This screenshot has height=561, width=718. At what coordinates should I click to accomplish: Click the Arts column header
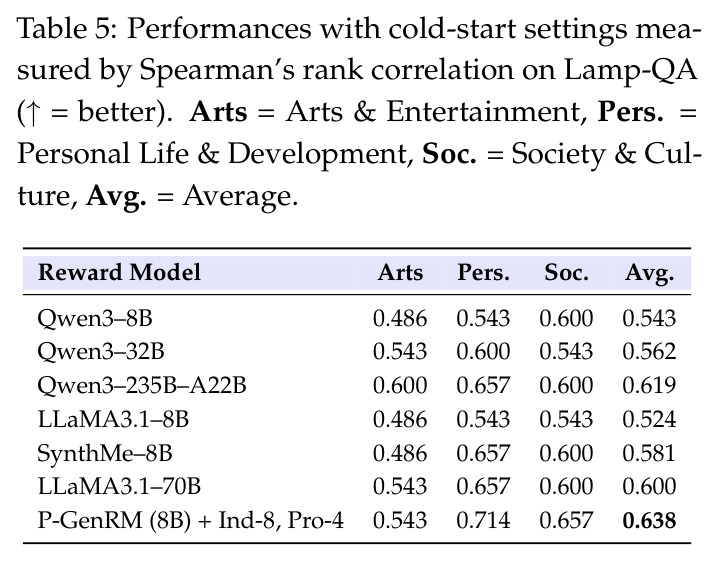click(x=400, y=272)
